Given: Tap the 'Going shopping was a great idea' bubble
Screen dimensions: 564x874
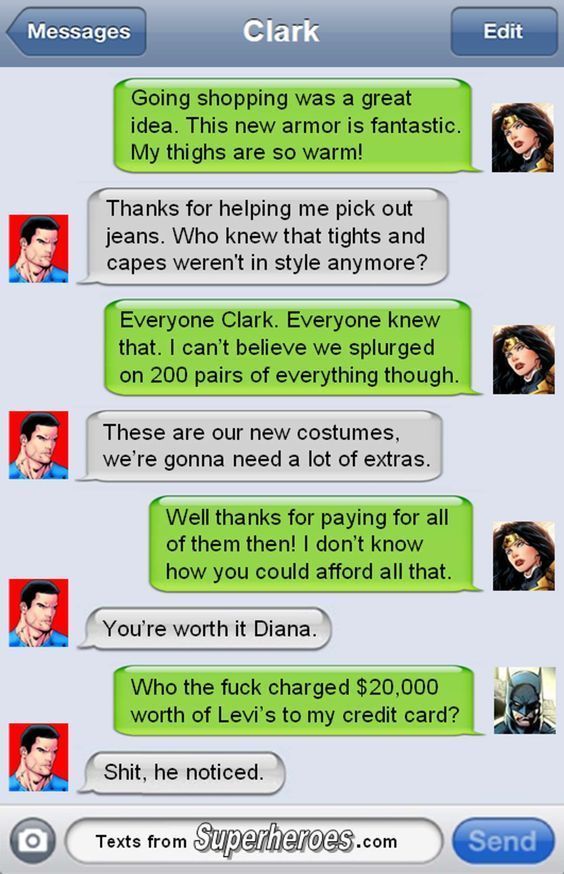Looking at the screenshot, I should pos(296,125).
